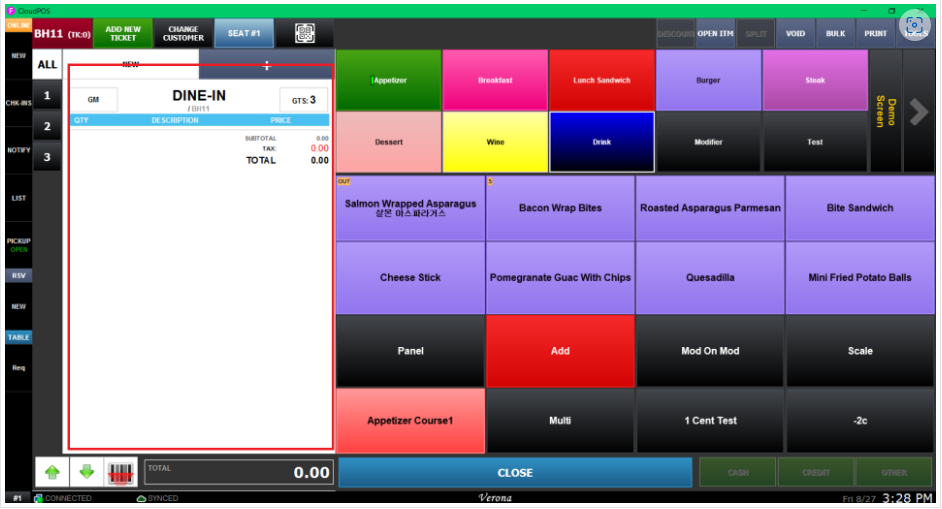The height and width of the screenshot is (509, 942).
Task: Add Bite Sandwich item
Action: pos(860,208)
